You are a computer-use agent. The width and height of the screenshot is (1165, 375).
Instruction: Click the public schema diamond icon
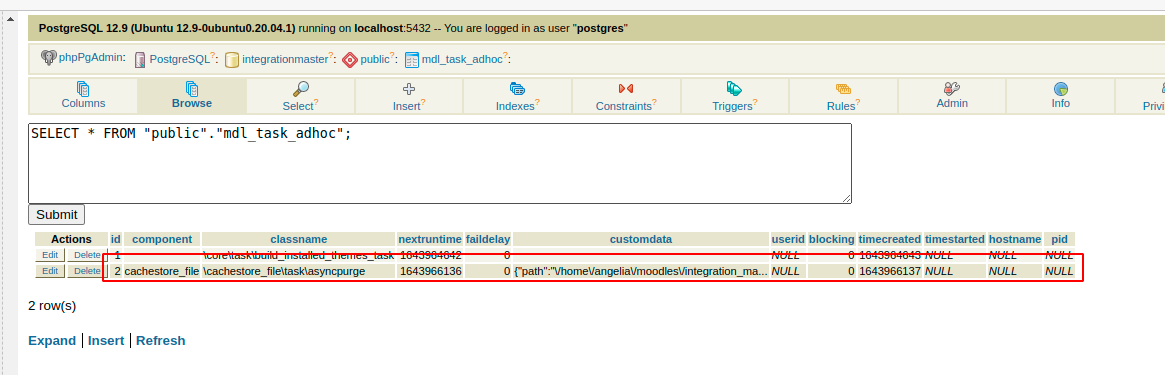(x=350, y=60)
